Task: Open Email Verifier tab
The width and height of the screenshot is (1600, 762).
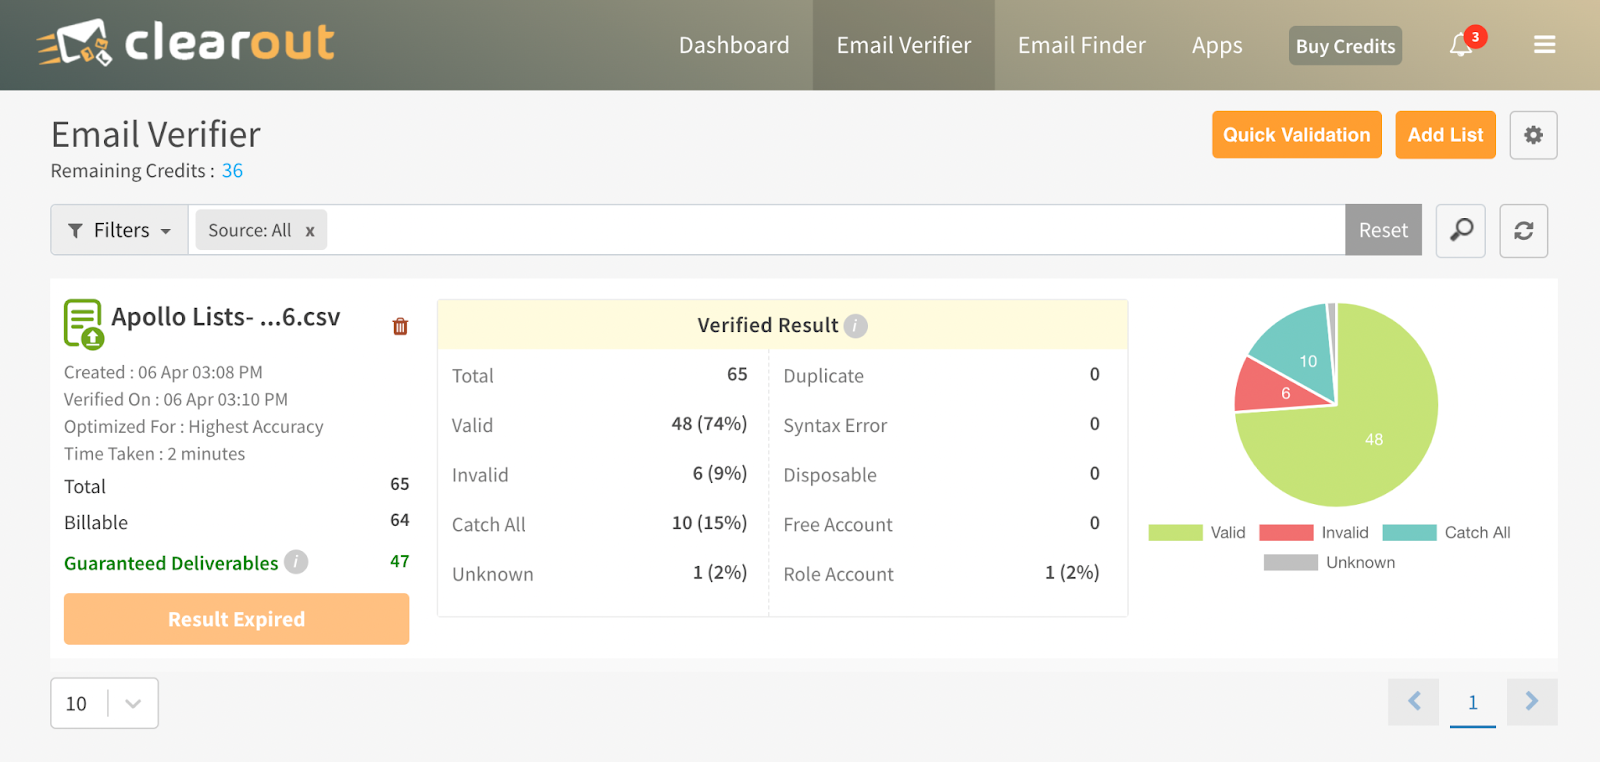Action: 904,45
